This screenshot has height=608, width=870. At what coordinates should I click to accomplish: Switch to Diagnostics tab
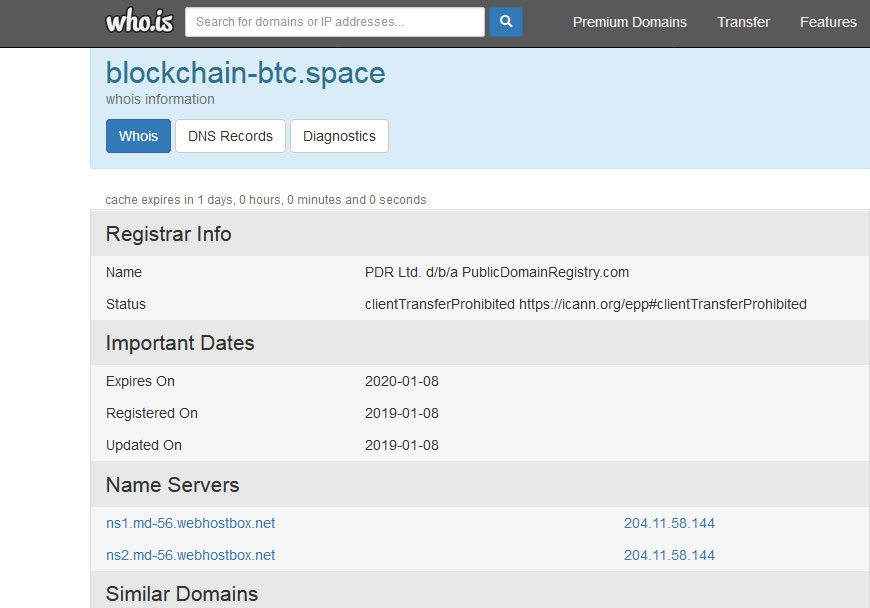pyautogui.click(x=339, y=136)
